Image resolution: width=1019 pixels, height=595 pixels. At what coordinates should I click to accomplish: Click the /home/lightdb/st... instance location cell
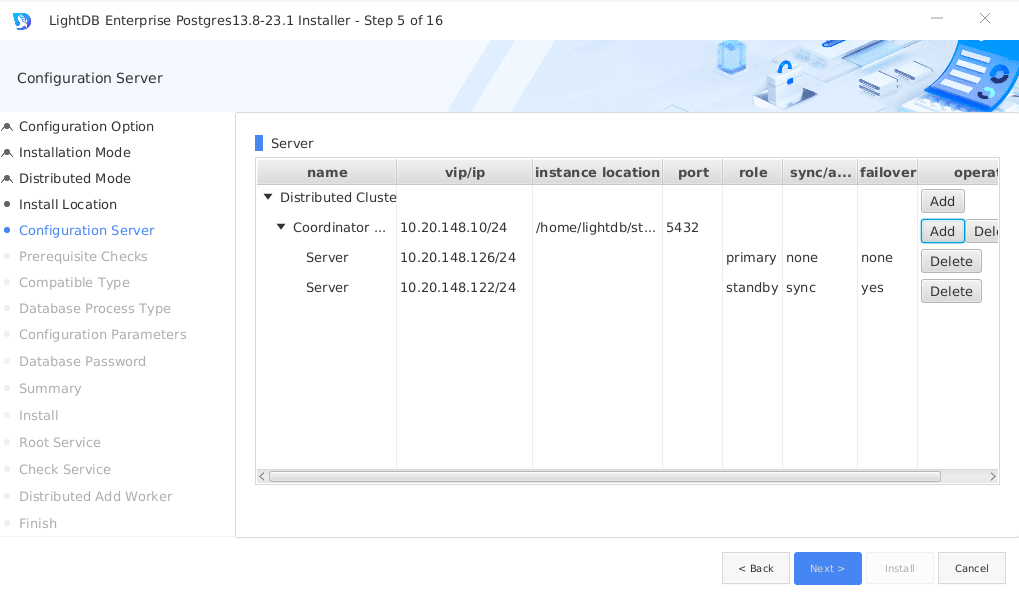click(596, 227)
